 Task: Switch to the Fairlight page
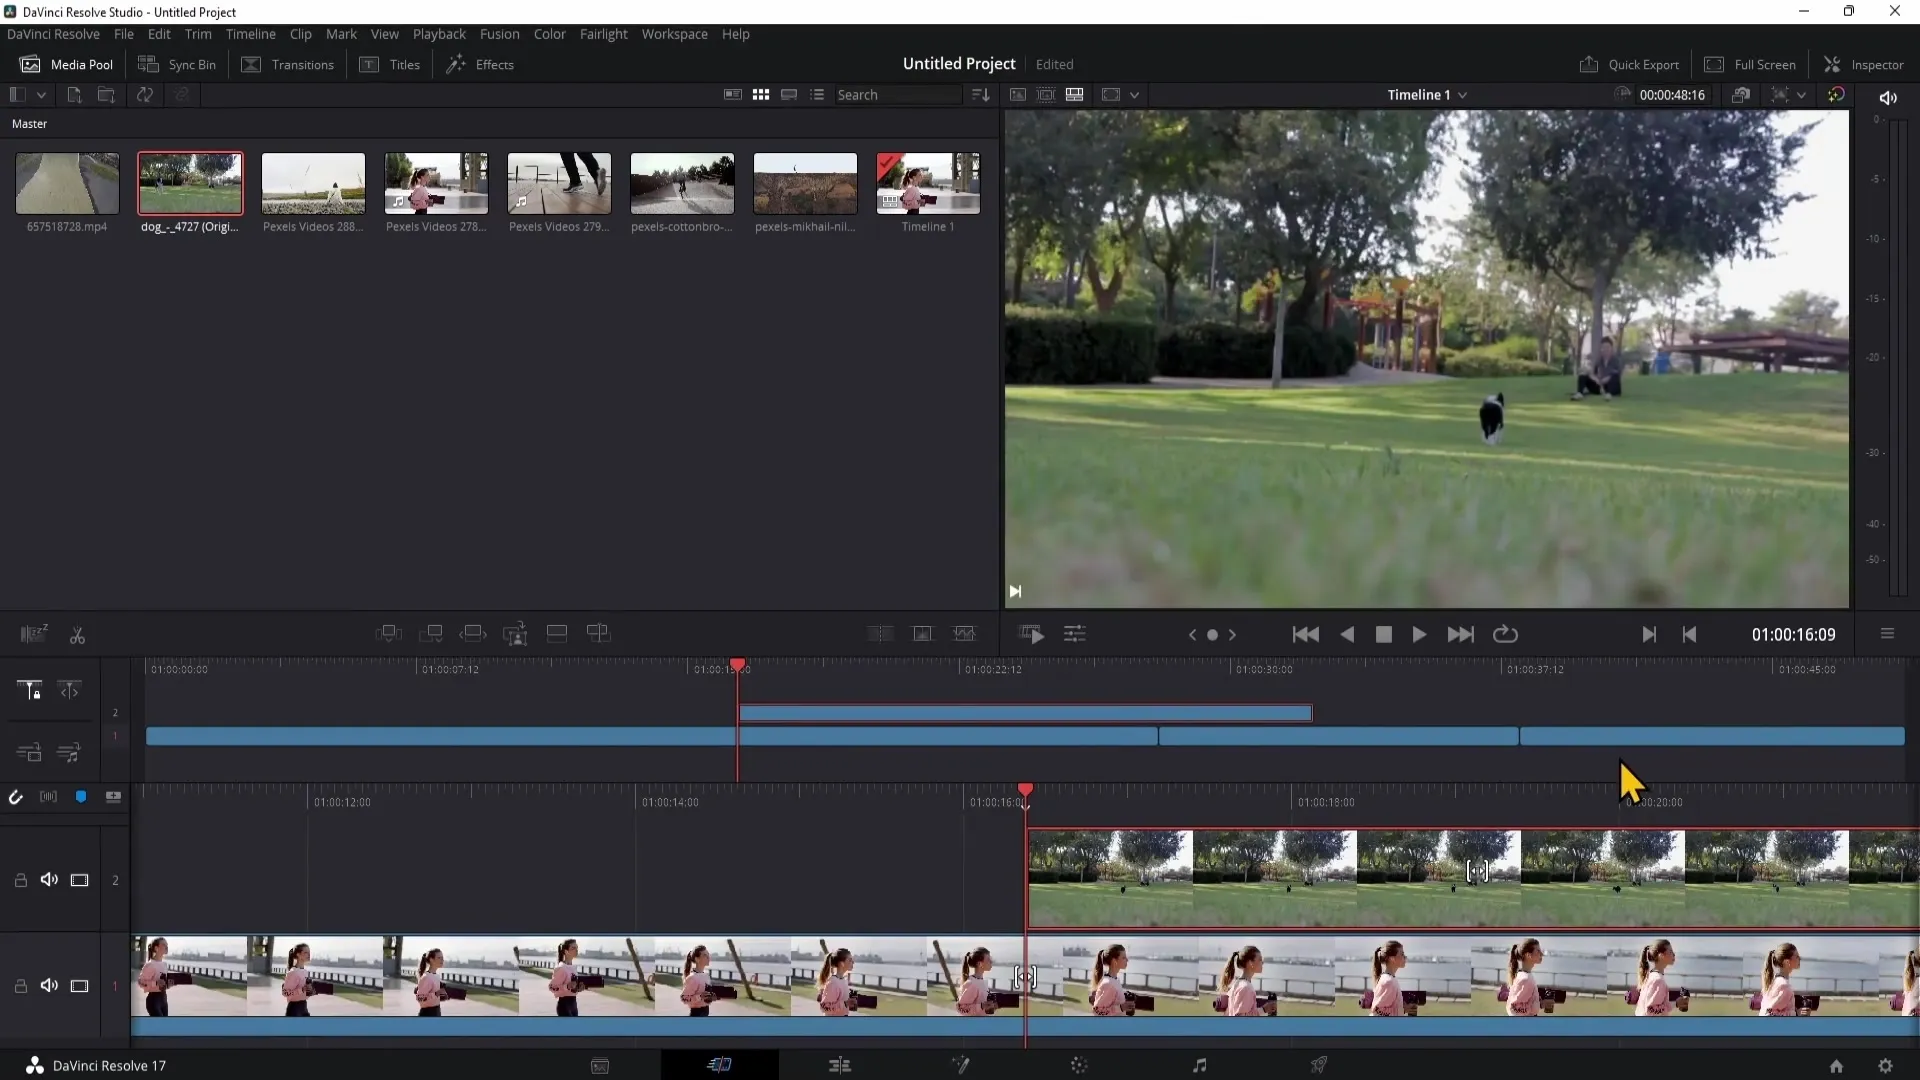1199,1066
